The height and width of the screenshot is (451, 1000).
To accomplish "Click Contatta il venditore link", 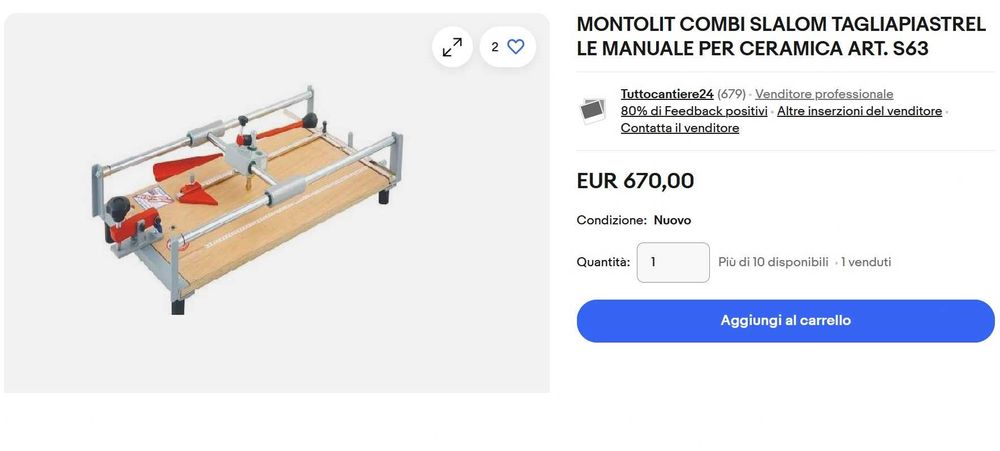I will tap(679, 128).
